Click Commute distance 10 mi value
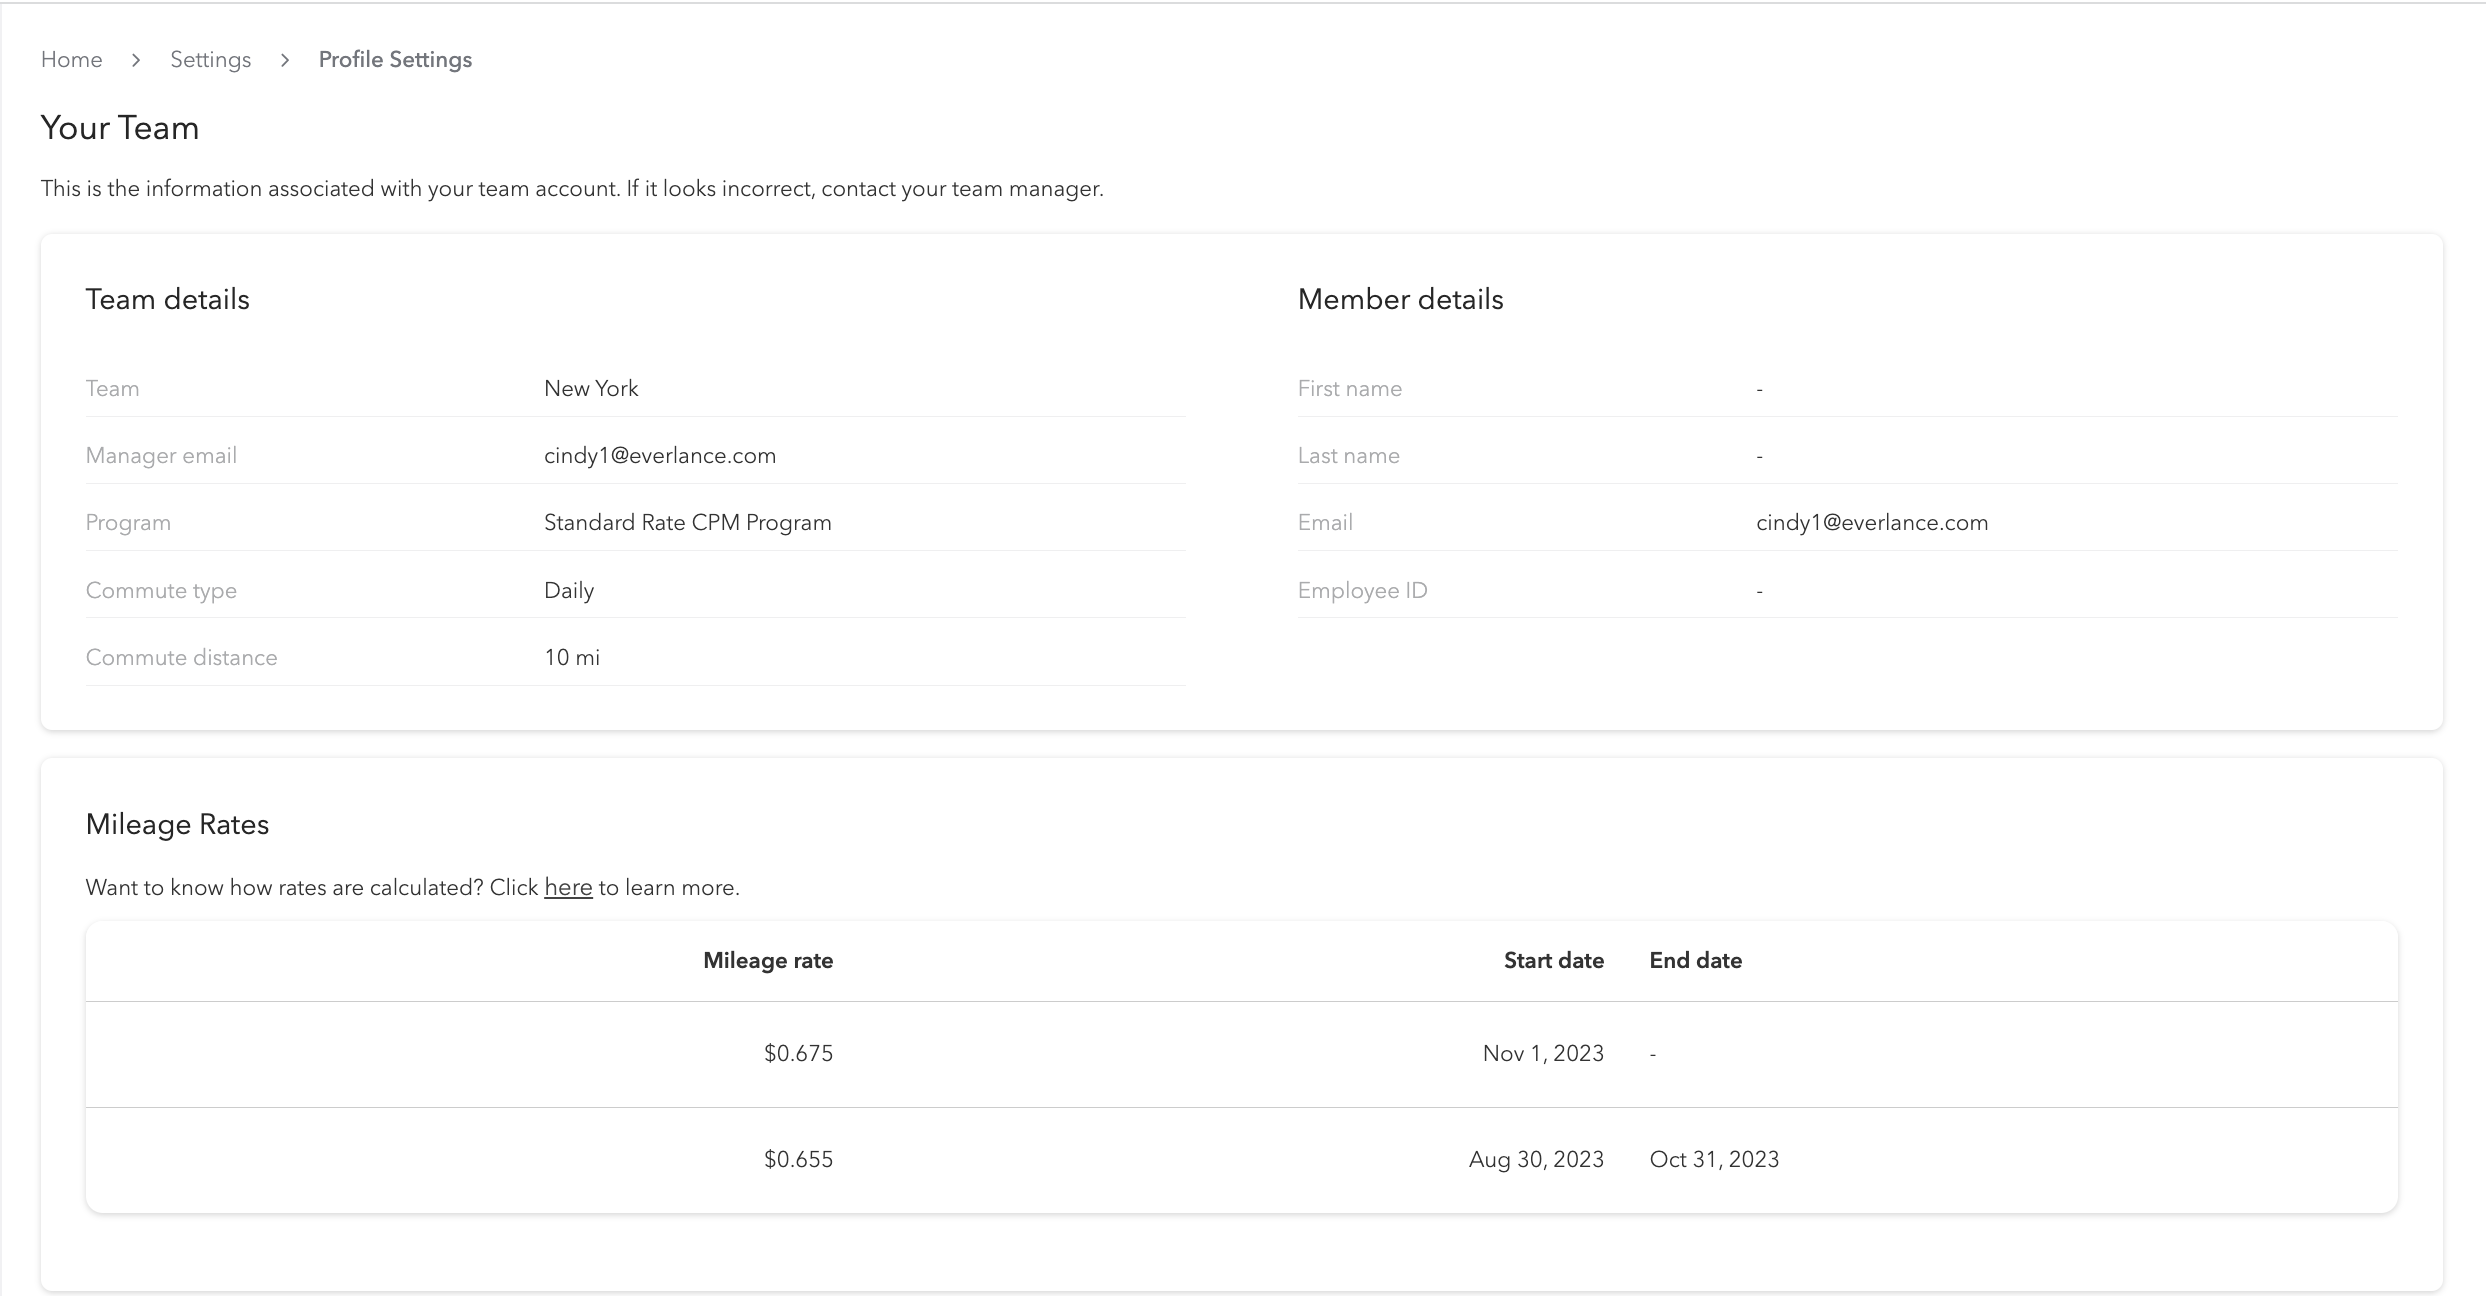The width and height of the screenshot is (2486, 1296). coord(572,658)
